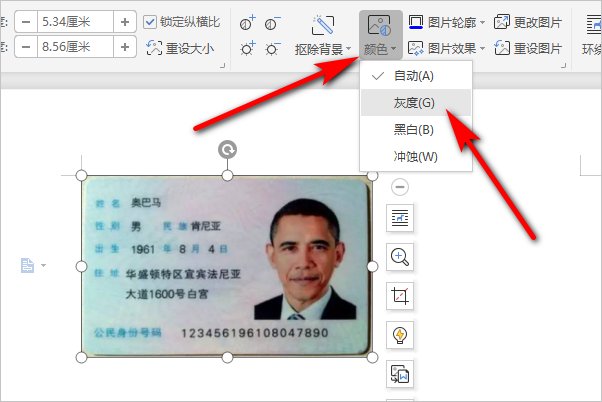The width and height of the screenshot is (602, 402).
Task: Open picture group dialog launcher
Action: coord(563,66)
